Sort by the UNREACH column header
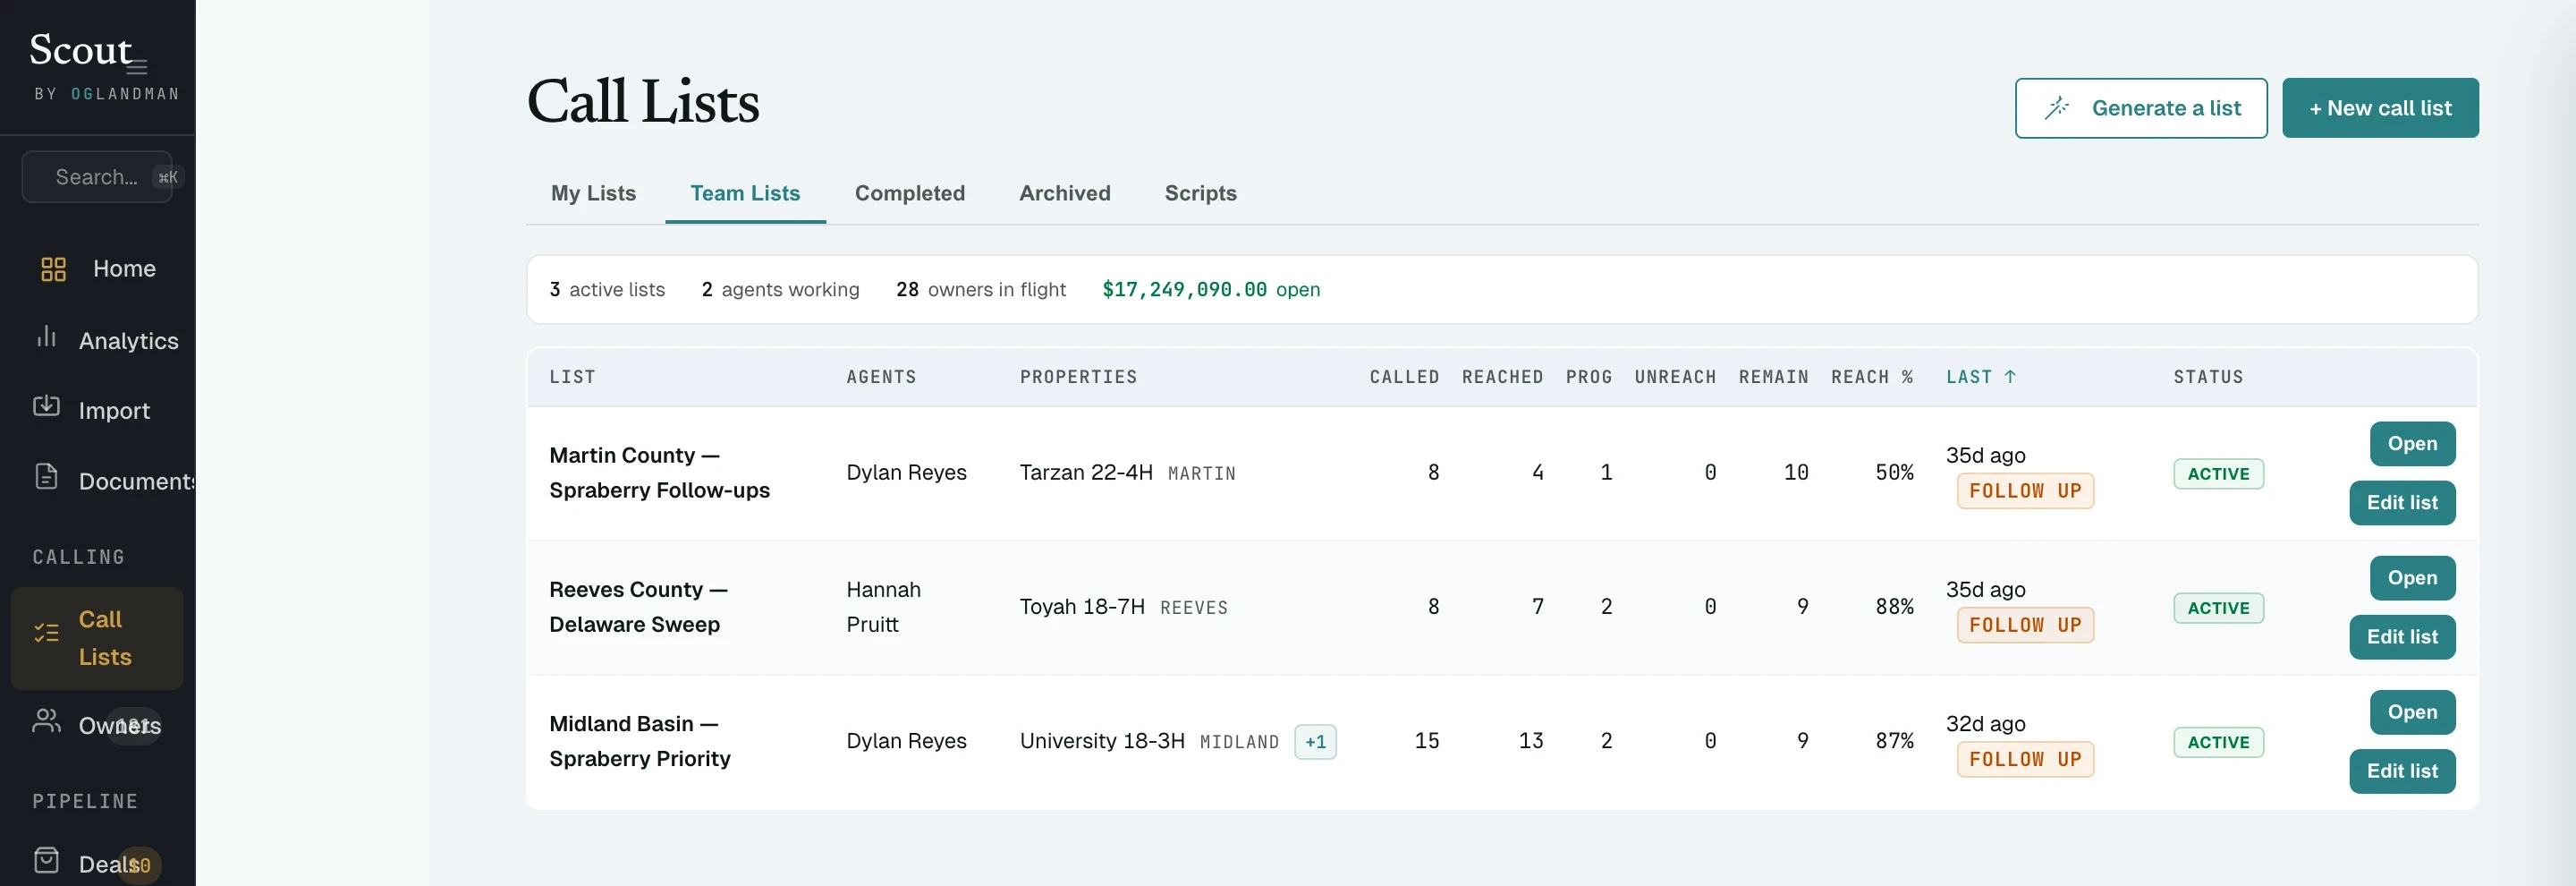Viewport: 2576px width, 886px height. (1675, 377)
